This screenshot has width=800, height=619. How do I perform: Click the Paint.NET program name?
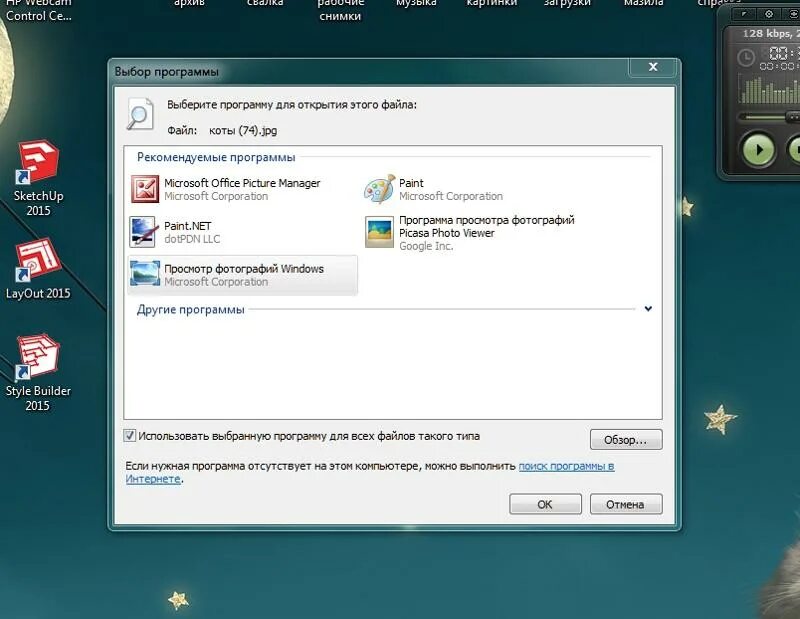(x=188, y=226)
